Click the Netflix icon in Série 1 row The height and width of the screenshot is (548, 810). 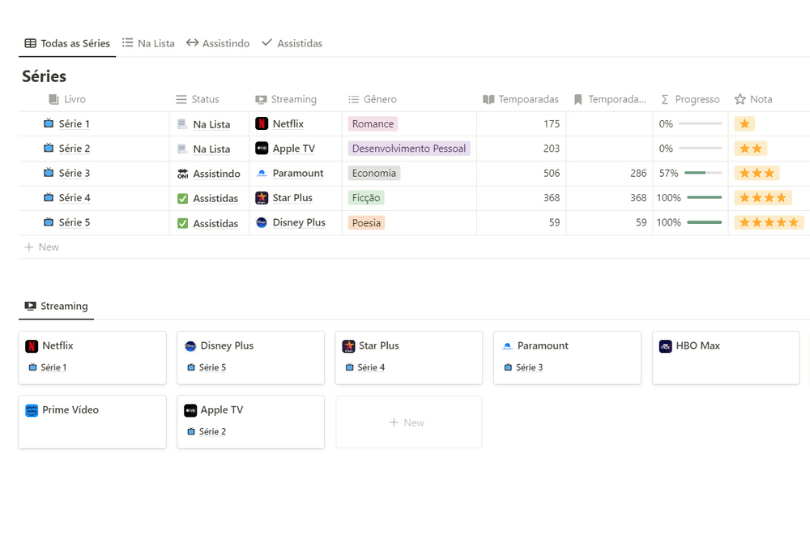point(262,124)
